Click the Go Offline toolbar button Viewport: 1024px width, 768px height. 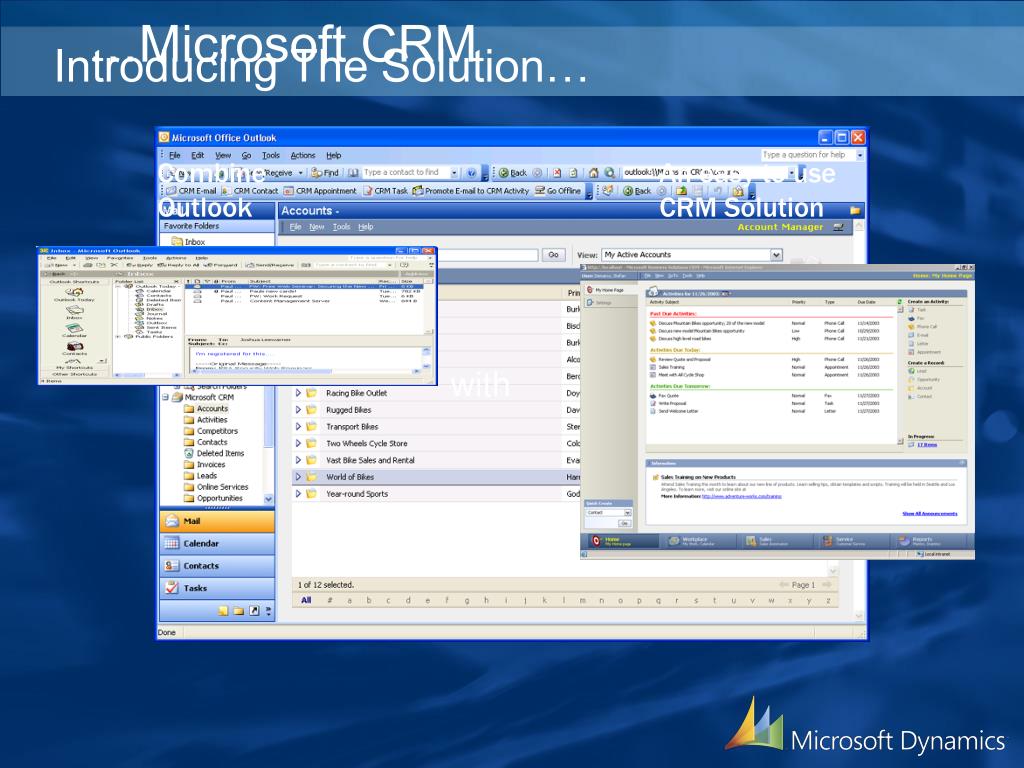click(x=558, y=191)
